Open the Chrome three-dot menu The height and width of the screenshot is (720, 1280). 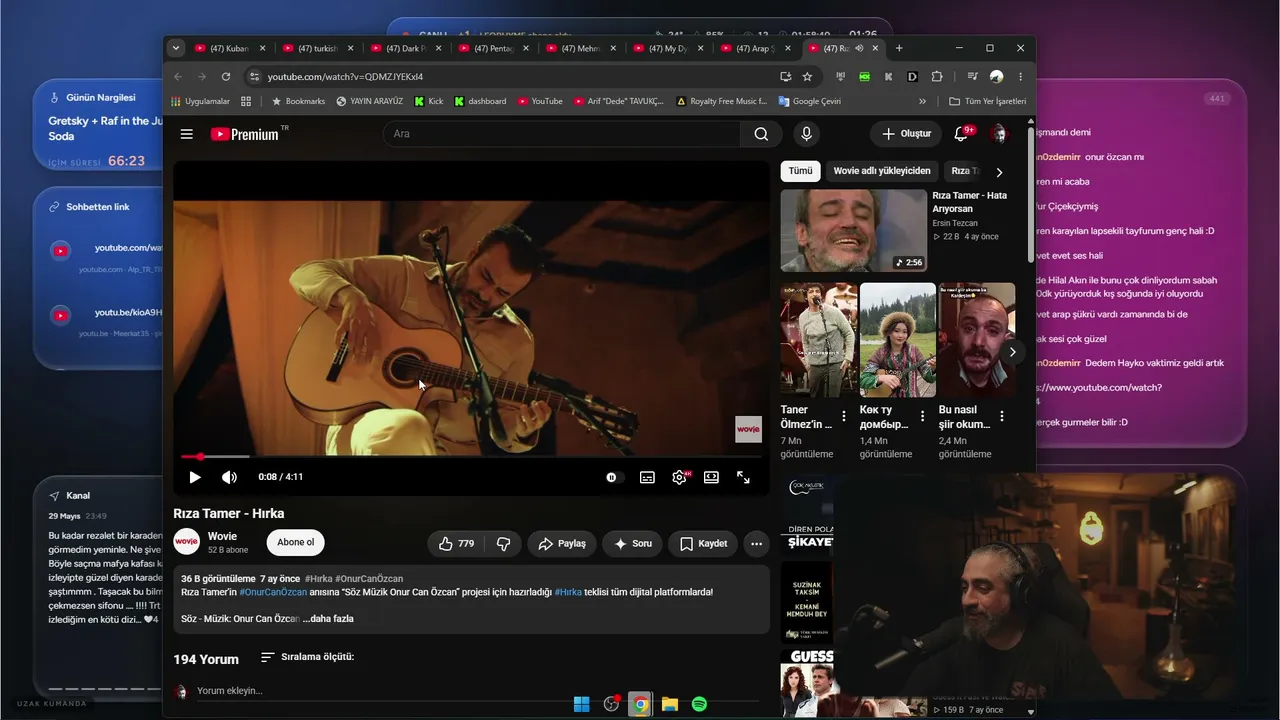tap(1020, 76)
